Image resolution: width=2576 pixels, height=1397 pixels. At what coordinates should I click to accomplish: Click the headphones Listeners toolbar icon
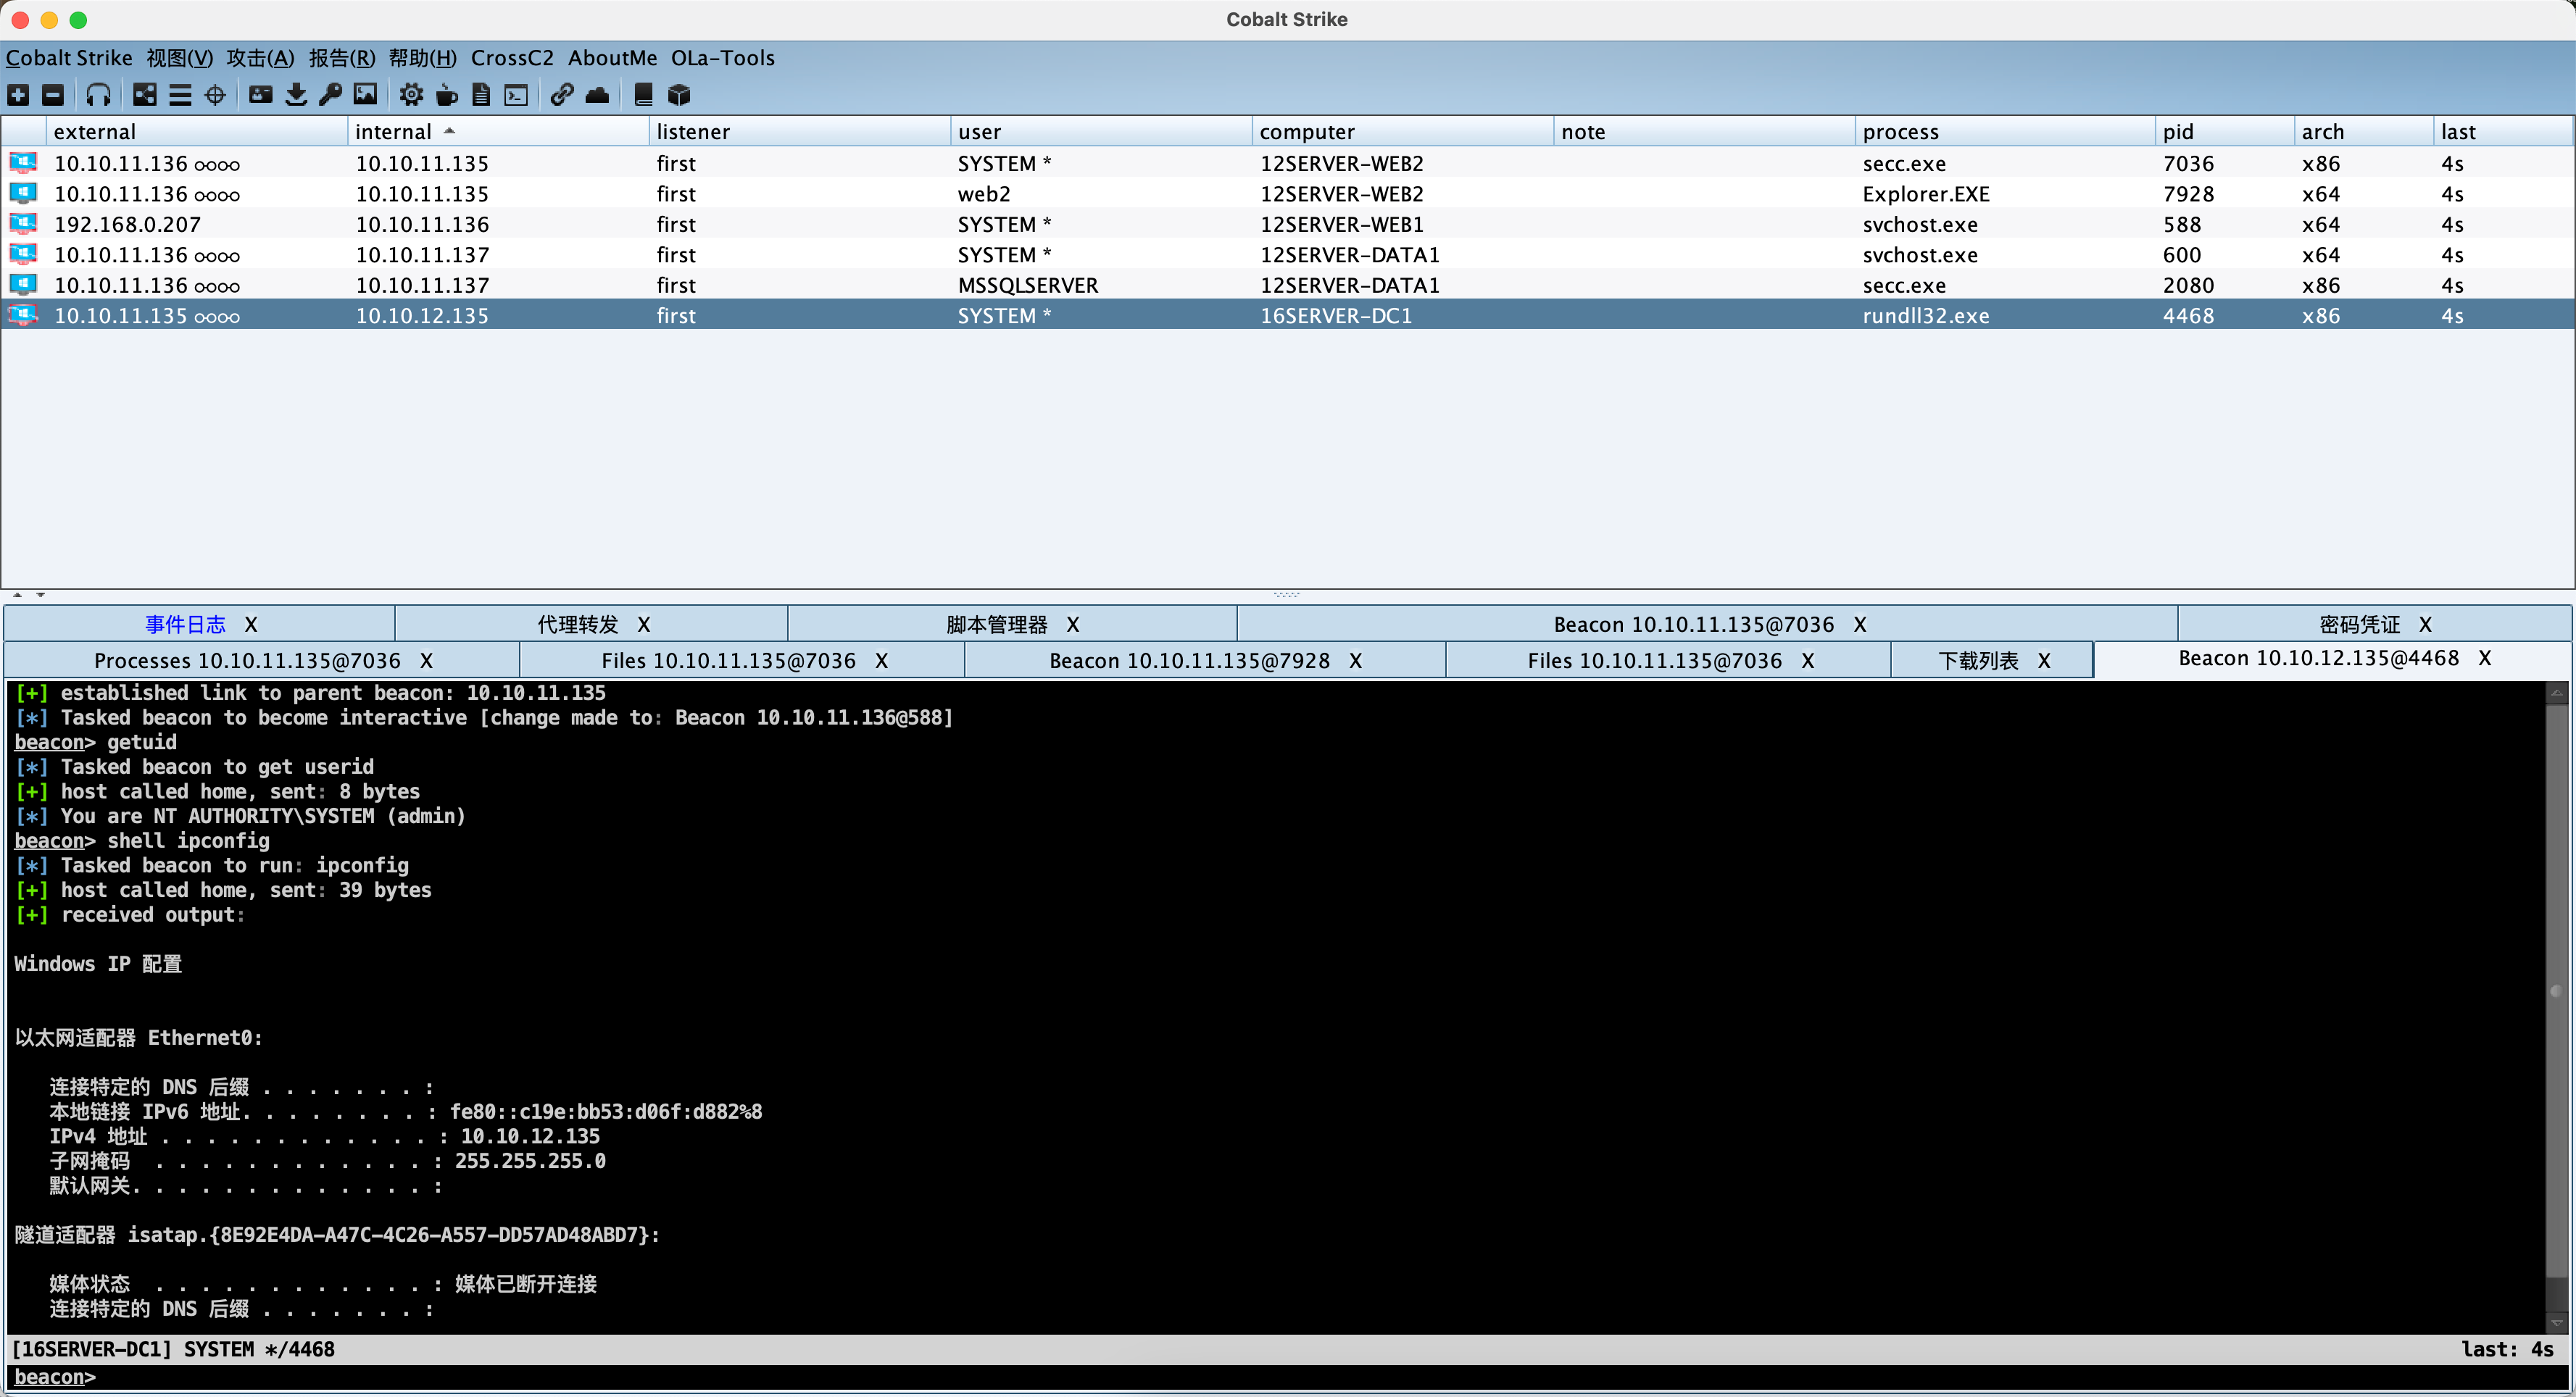[x=98, y=95]
